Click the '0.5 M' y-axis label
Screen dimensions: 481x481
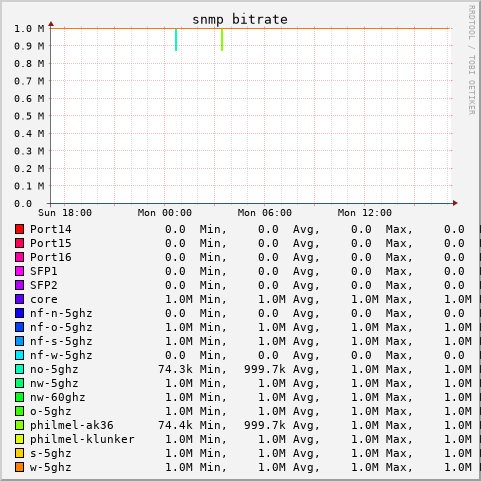(29, 116)
